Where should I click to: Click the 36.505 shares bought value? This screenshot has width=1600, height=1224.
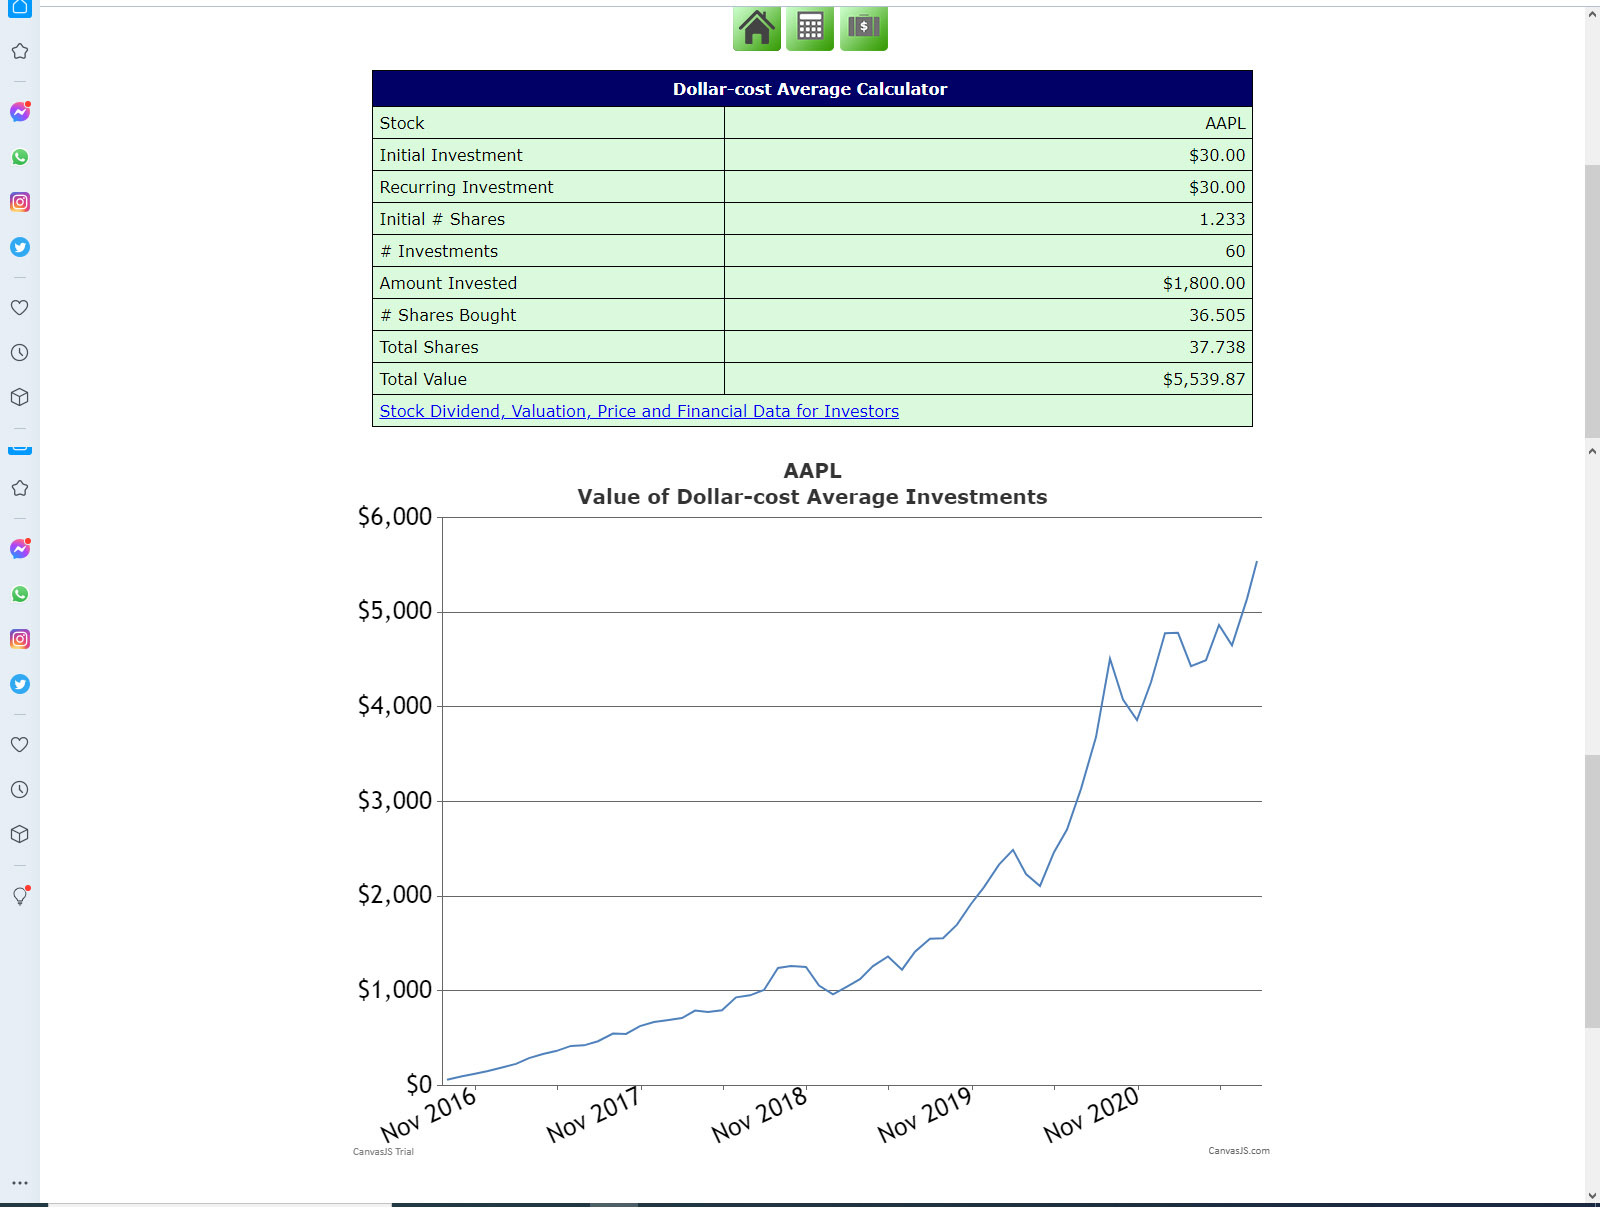coord(1217,315)
